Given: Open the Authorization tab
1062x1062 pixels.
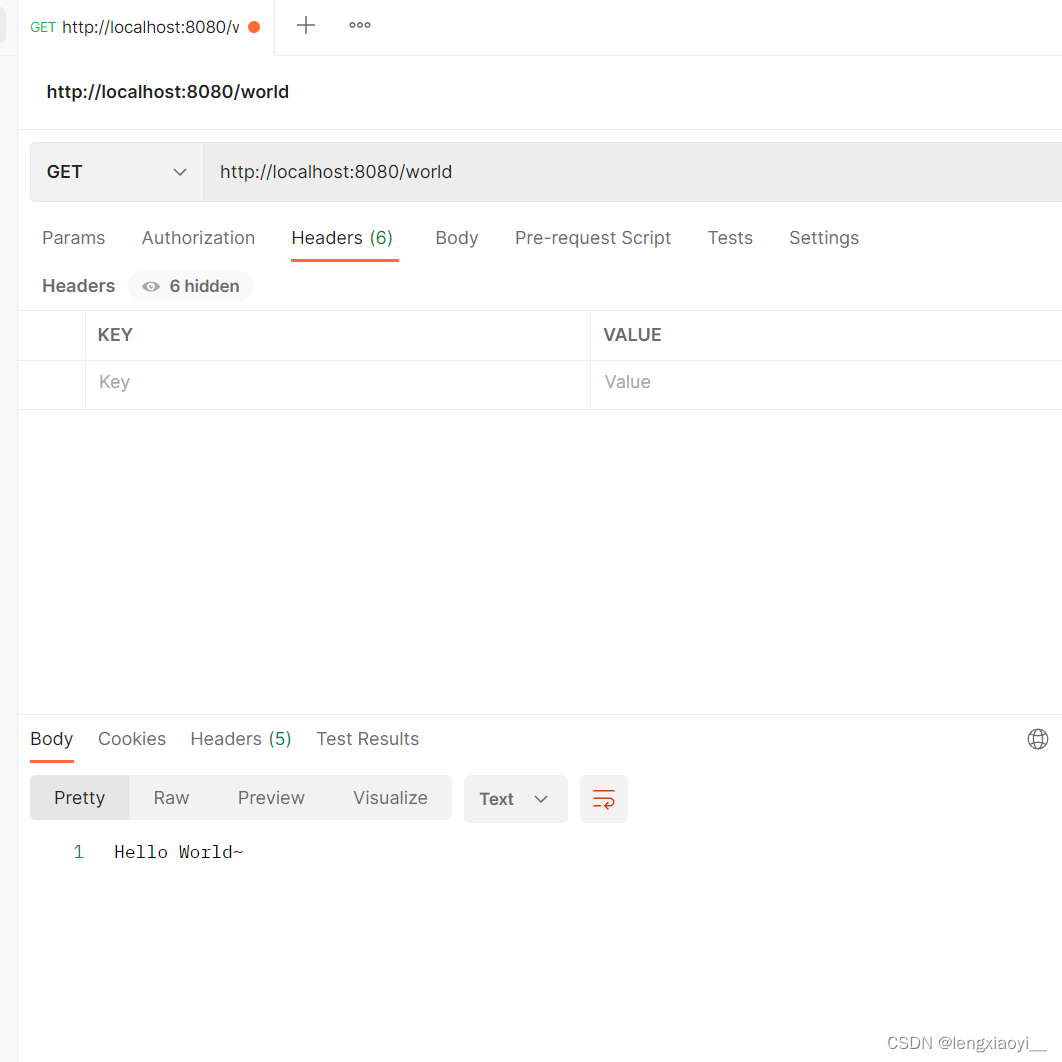Looking at the screenshot, I should point(198,238).
